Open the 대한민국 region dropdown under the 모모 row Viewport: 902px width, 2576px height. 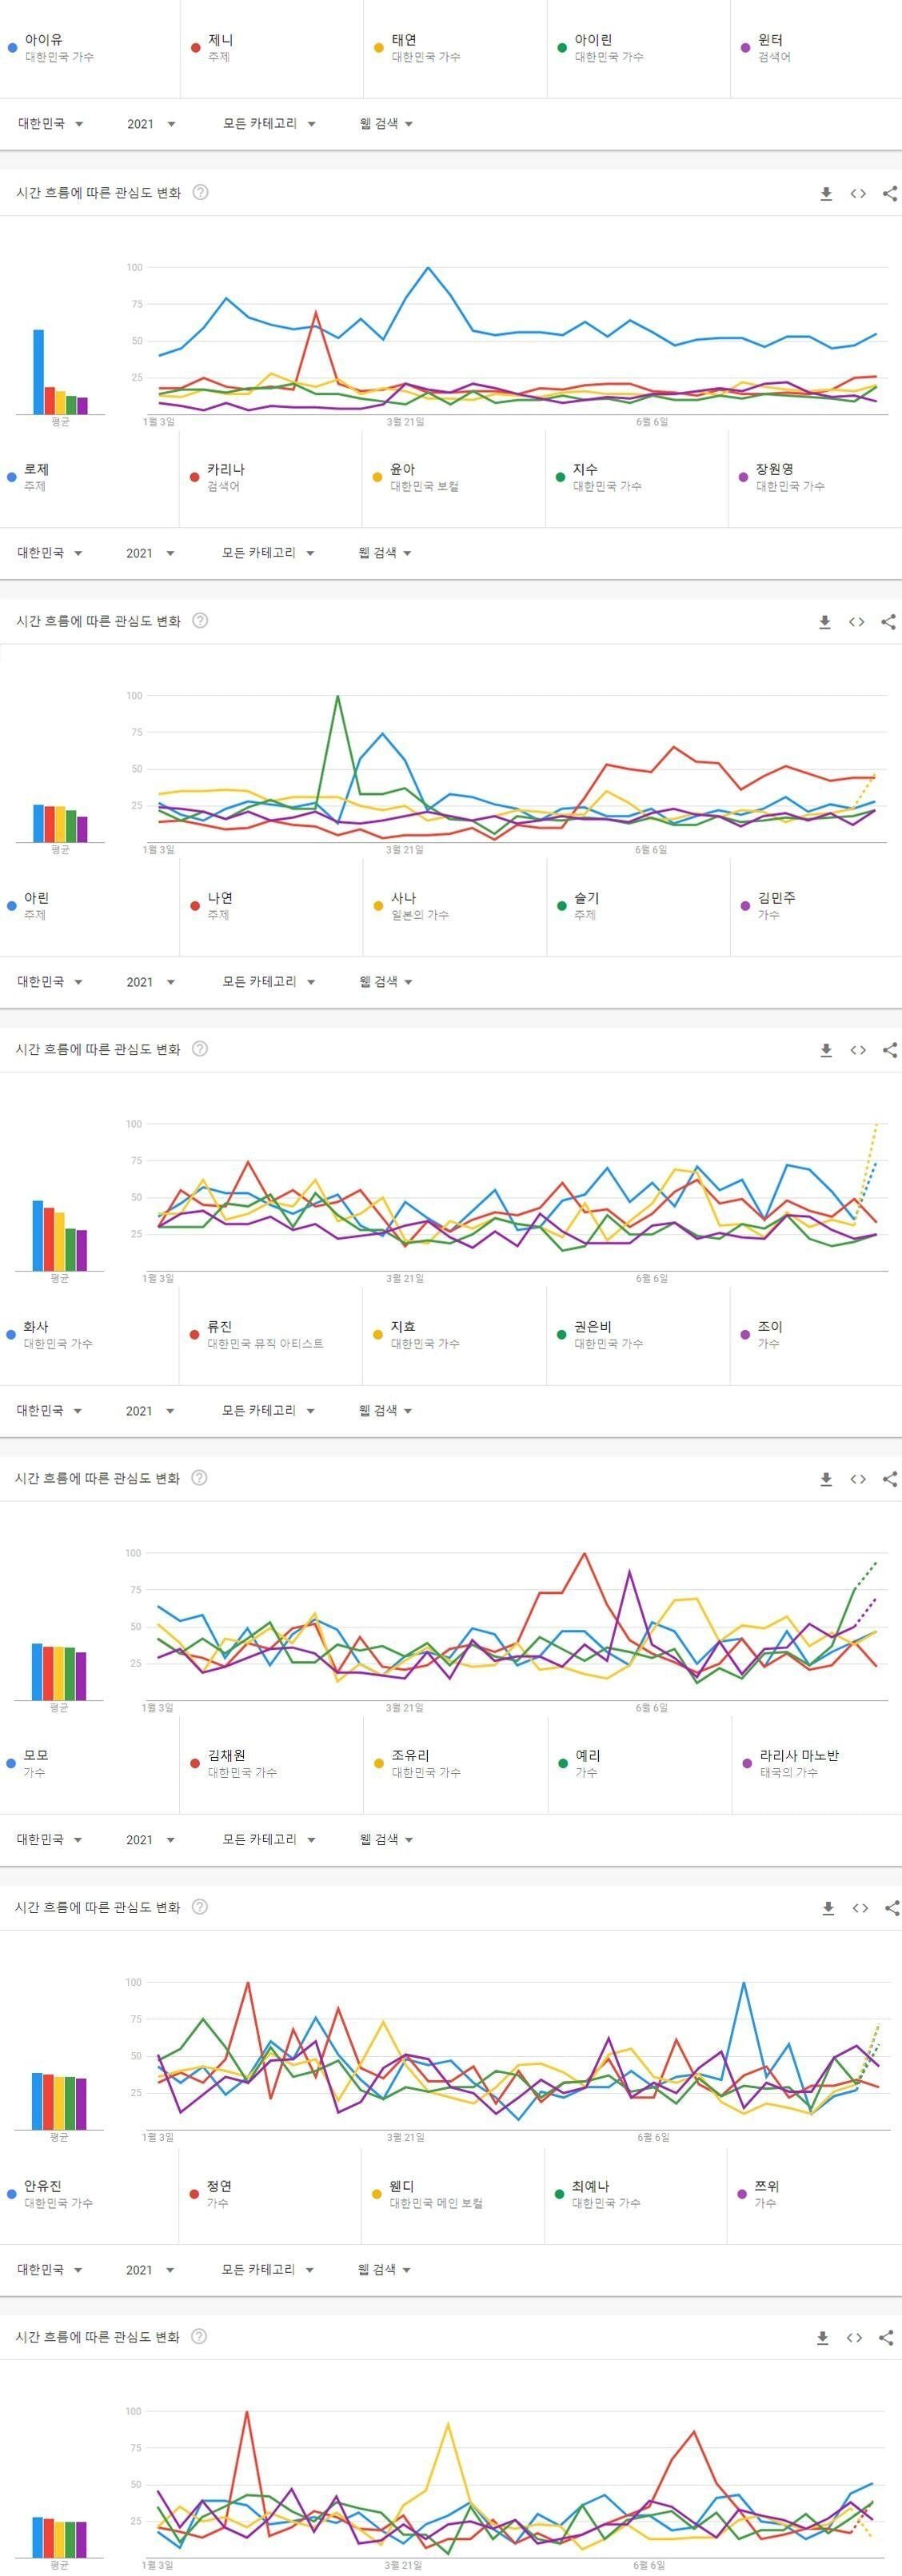[x=50, y=1839]
